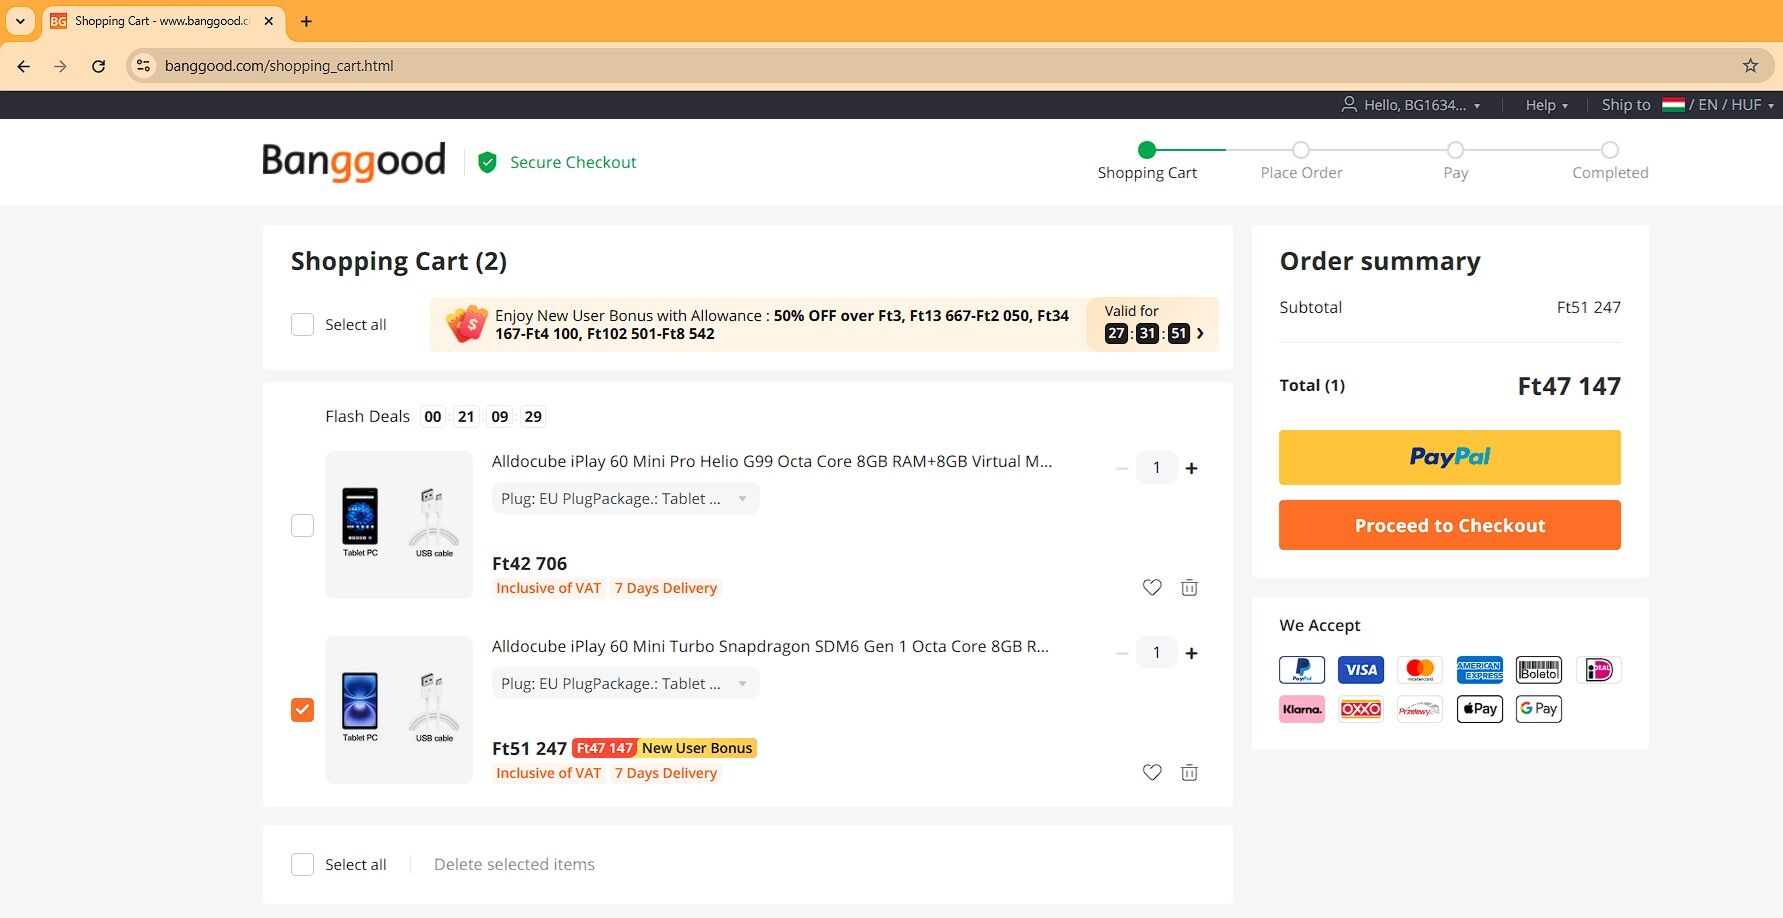The image size is (1783, 918).
Task: Click the Google Pay payment icon
Action: (x=1539, y=709)
